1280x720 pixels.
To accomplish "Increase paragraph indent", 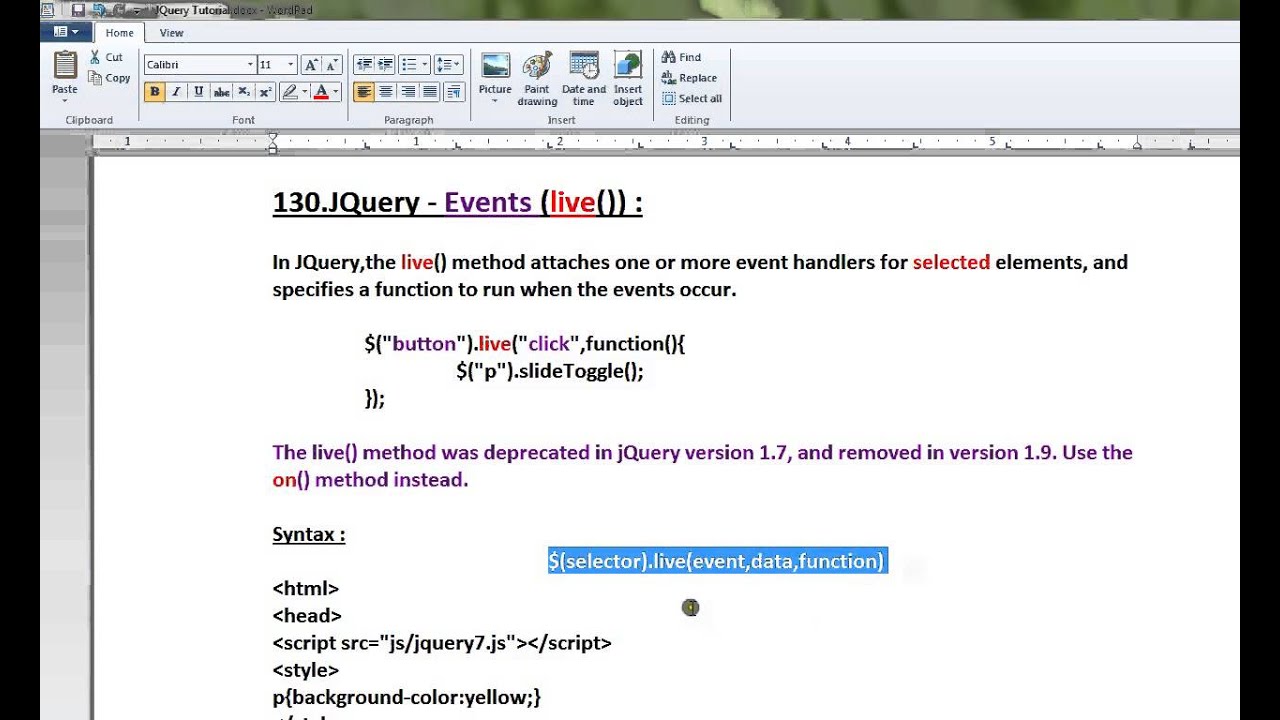I will coord(385,64).
